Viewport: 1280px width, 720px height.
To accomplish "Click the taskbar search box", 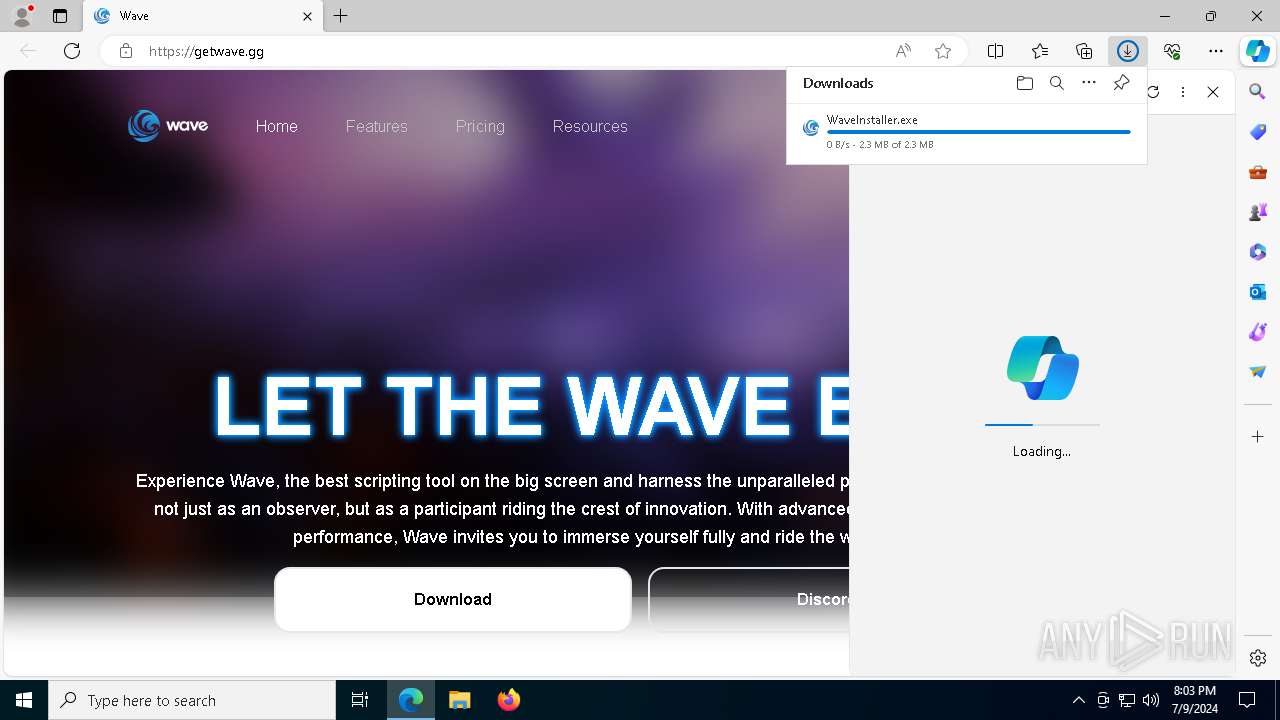I will pos(192,700).
